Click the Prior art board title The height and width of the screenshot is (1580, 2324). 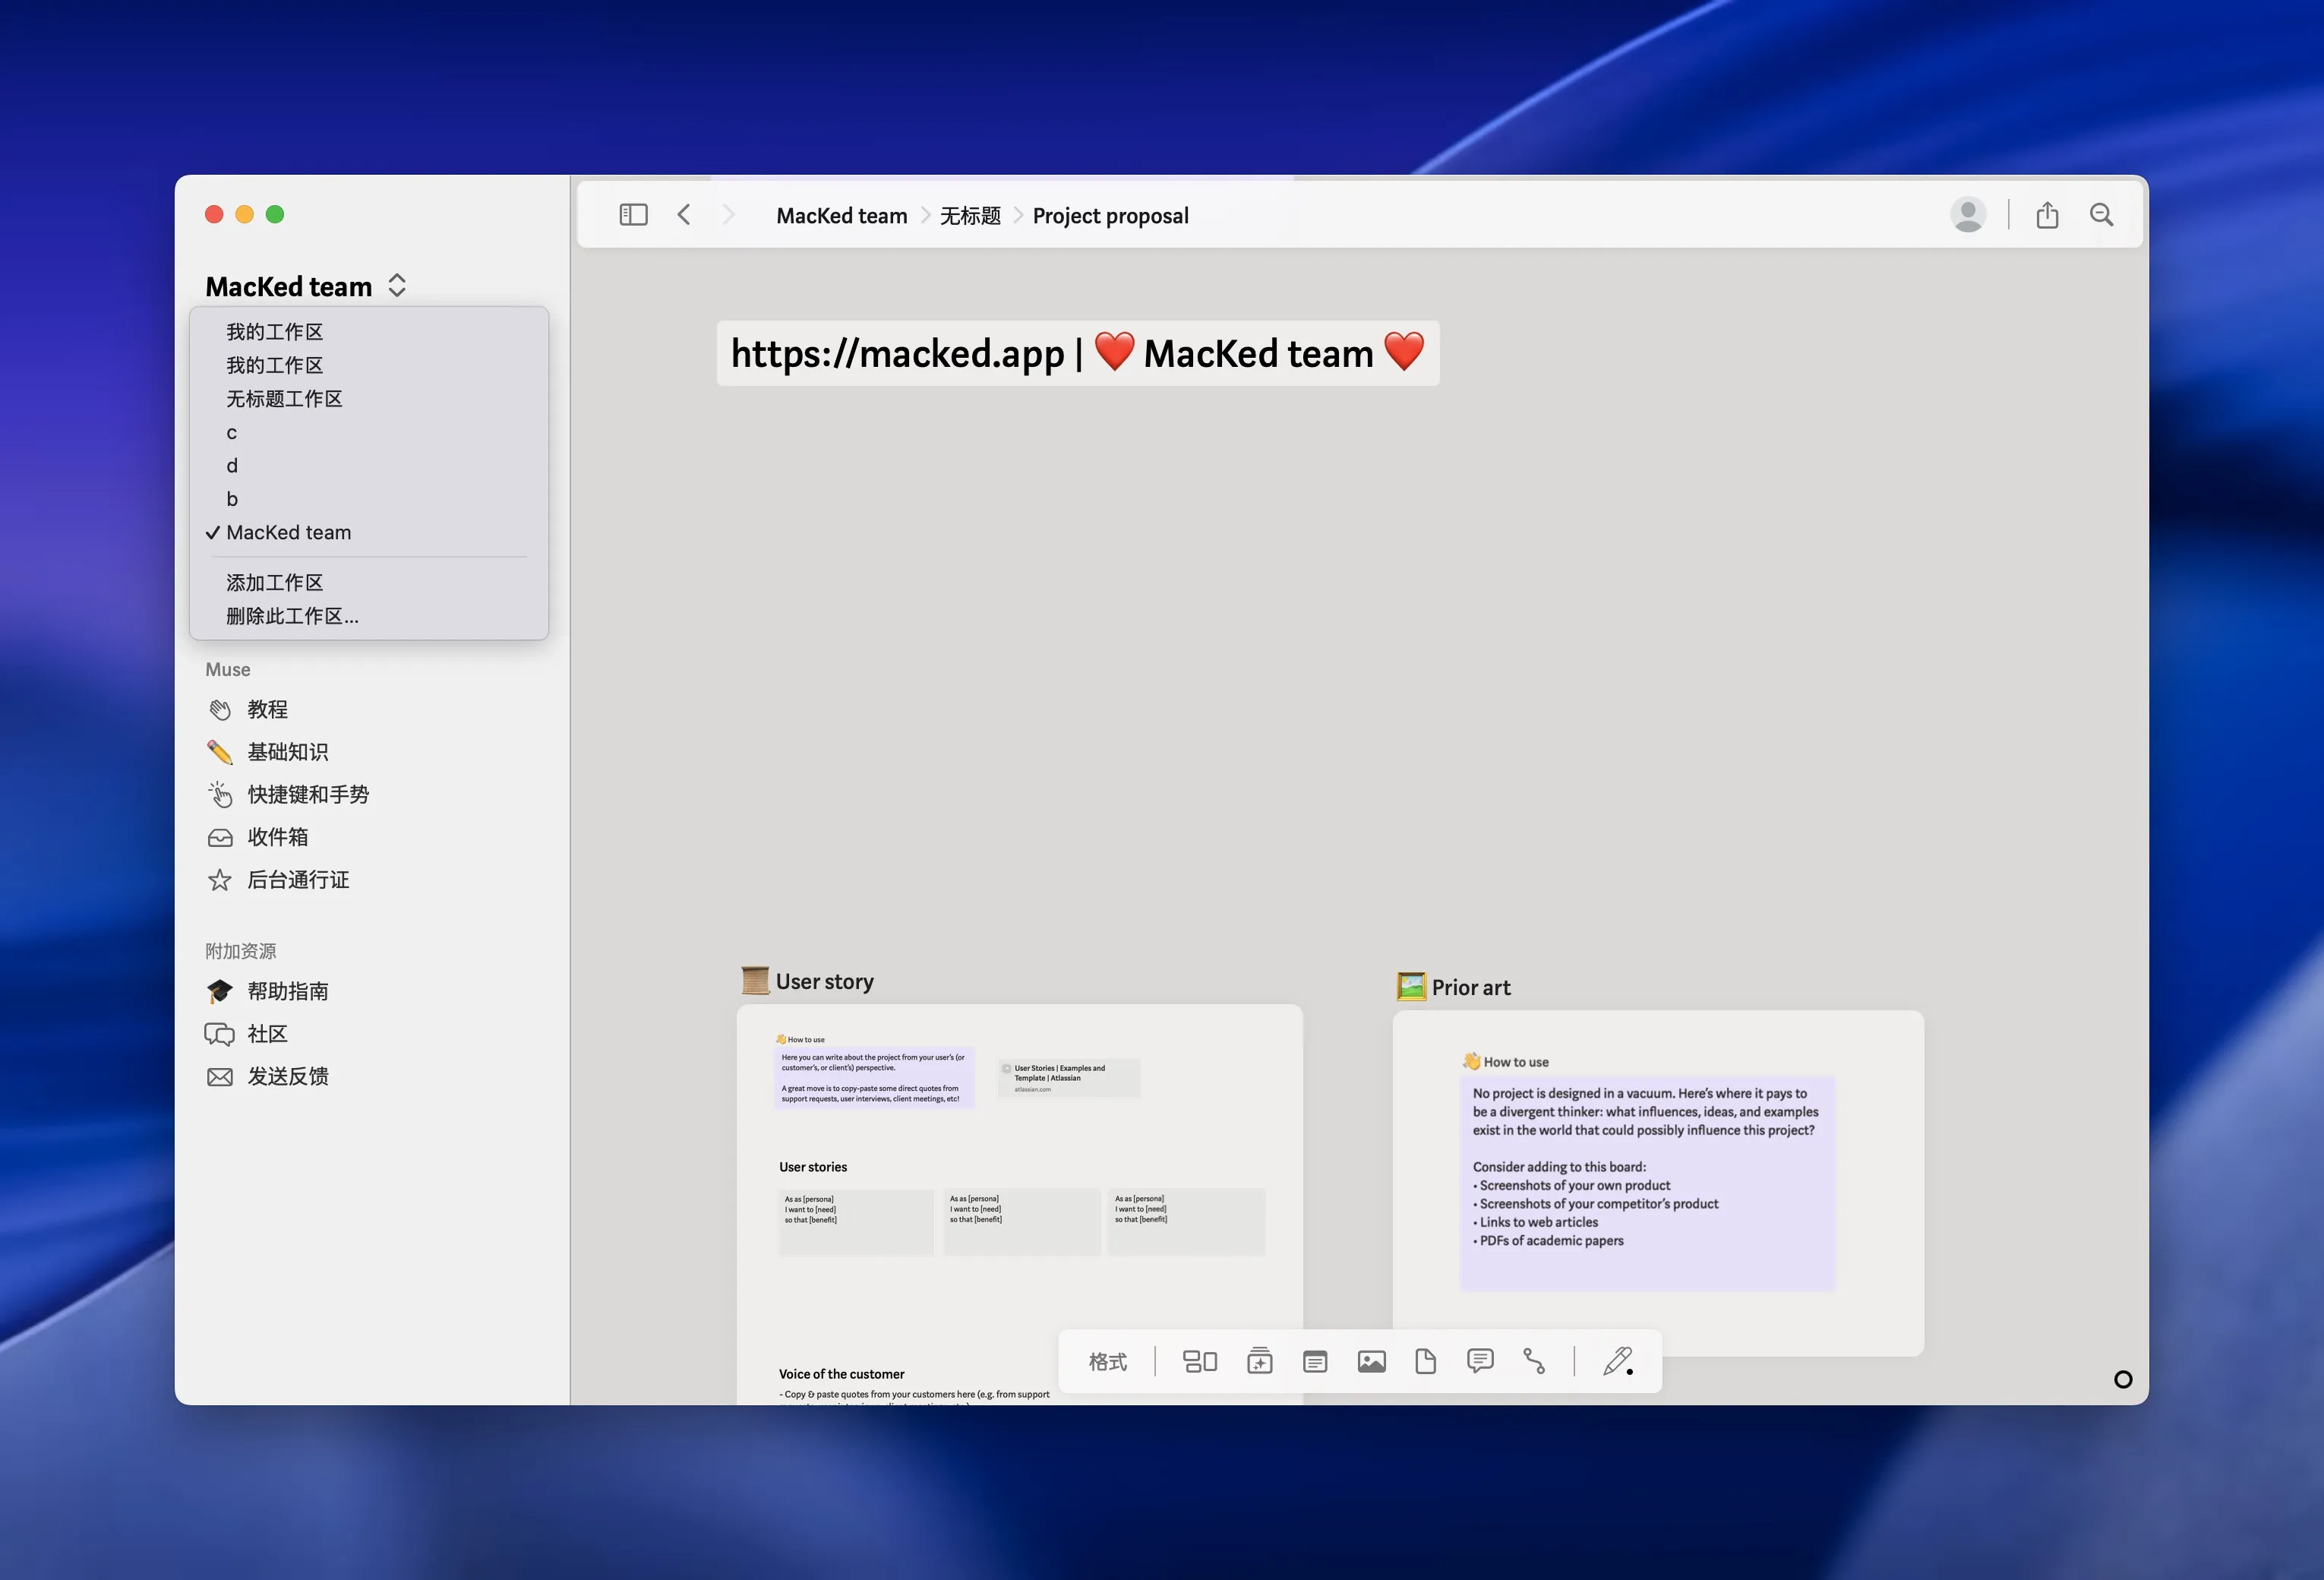coord(1471,988)
